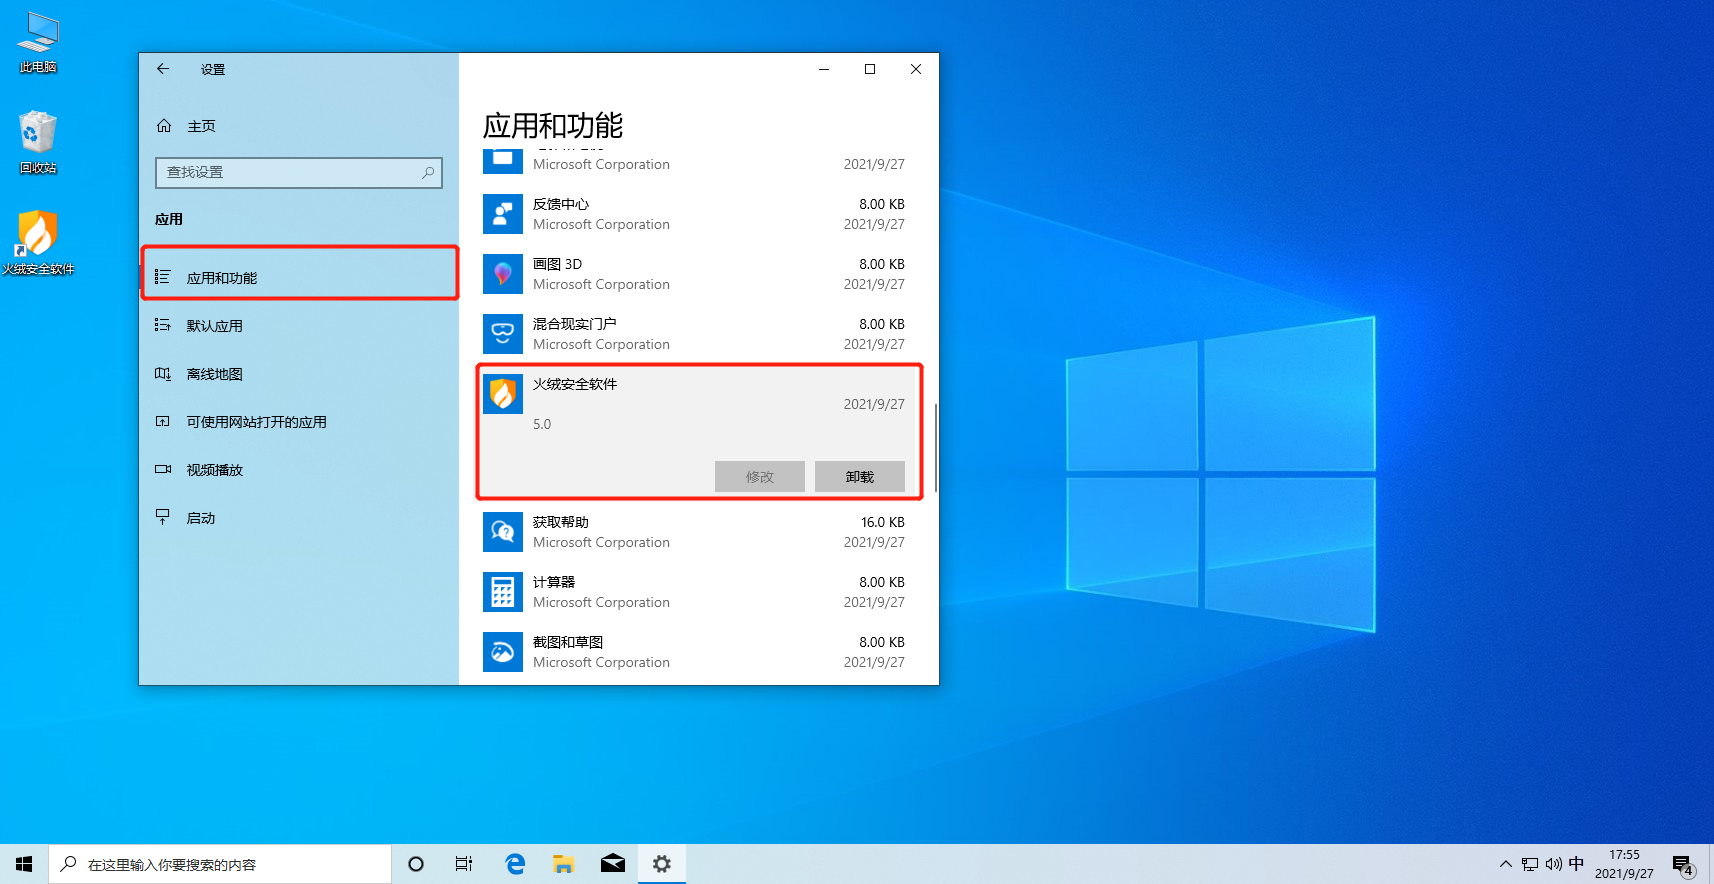
Task: Click the 应用和功能 page heading
Action: tap(553, 126)
